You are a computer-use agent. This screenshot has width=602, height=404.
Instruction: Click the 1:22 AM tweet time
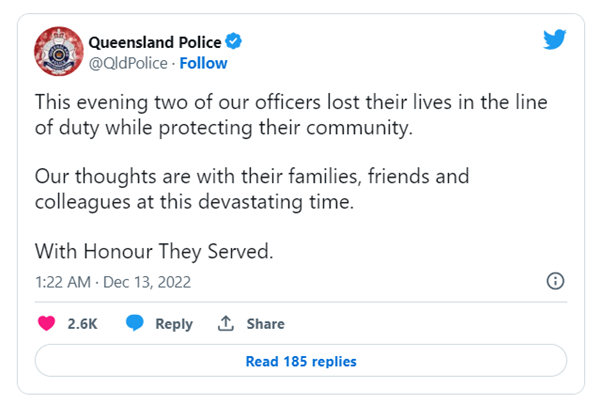(62, 281)
